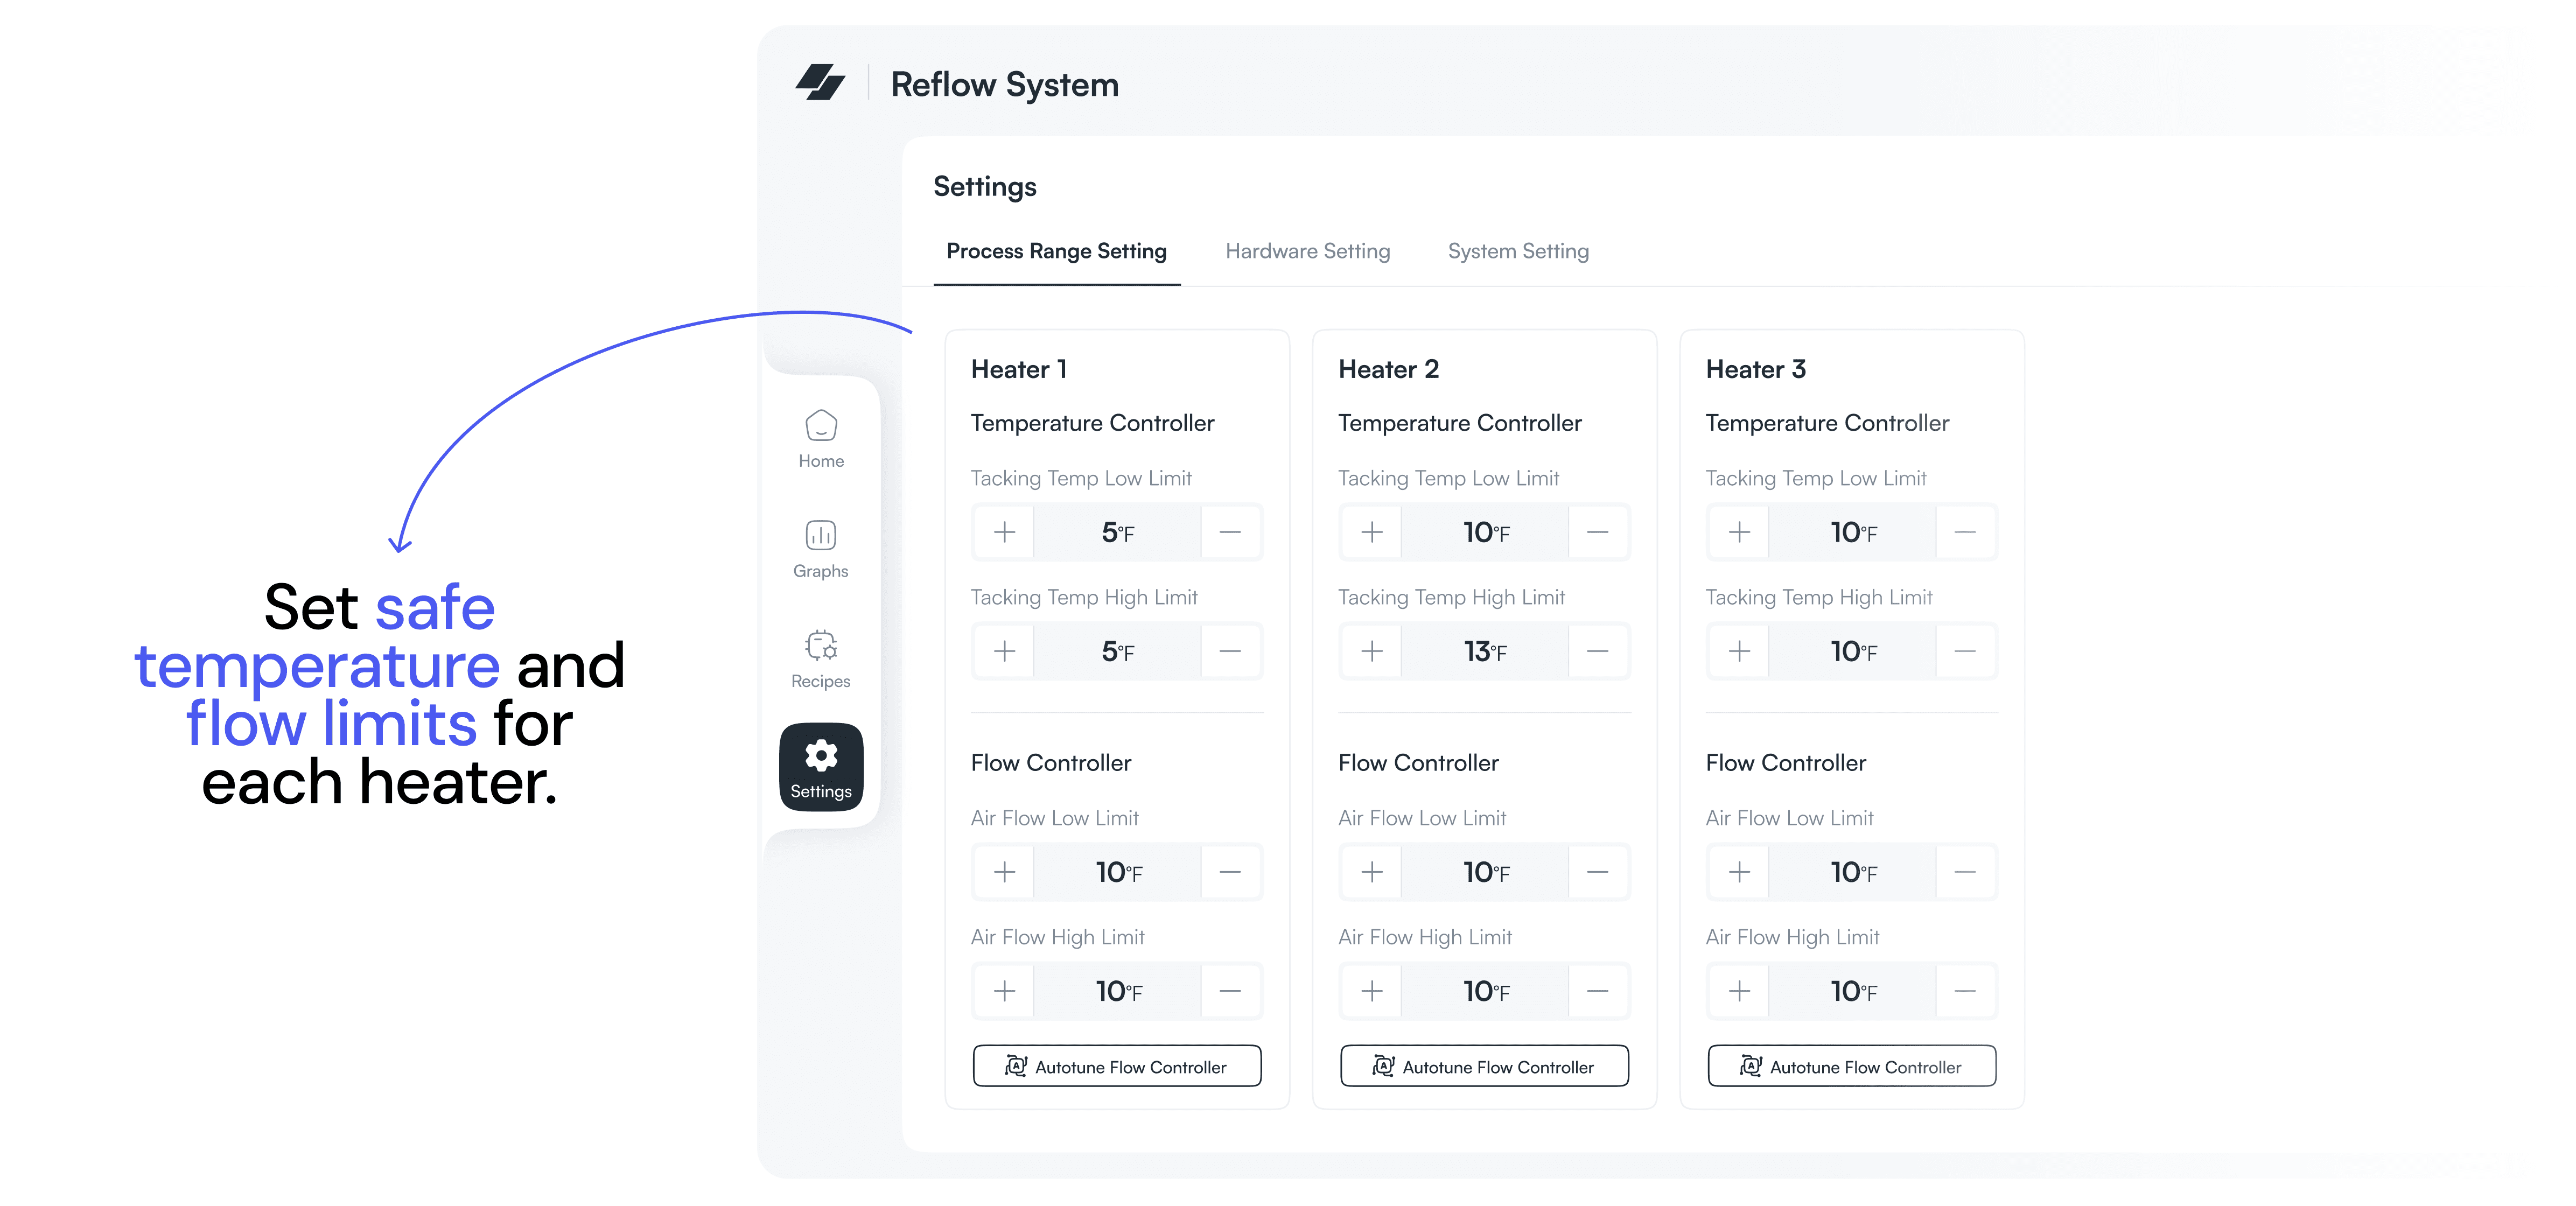
Task: Click the Reflow System logo icon
Action: 820,83
